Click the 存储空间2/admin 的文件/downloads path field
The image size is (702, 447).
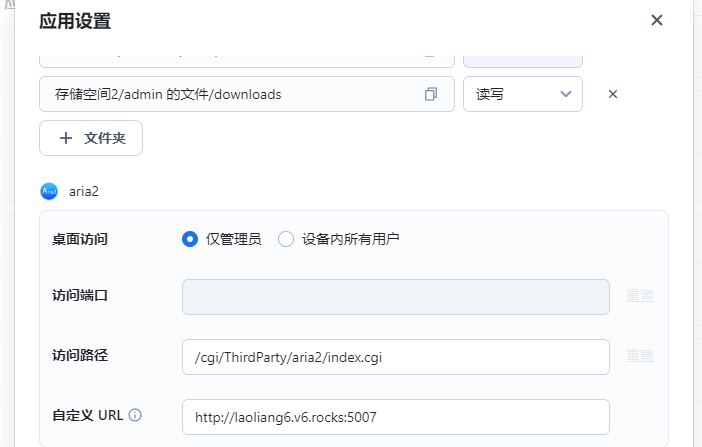pyautogui.click(x=247, y=94)
